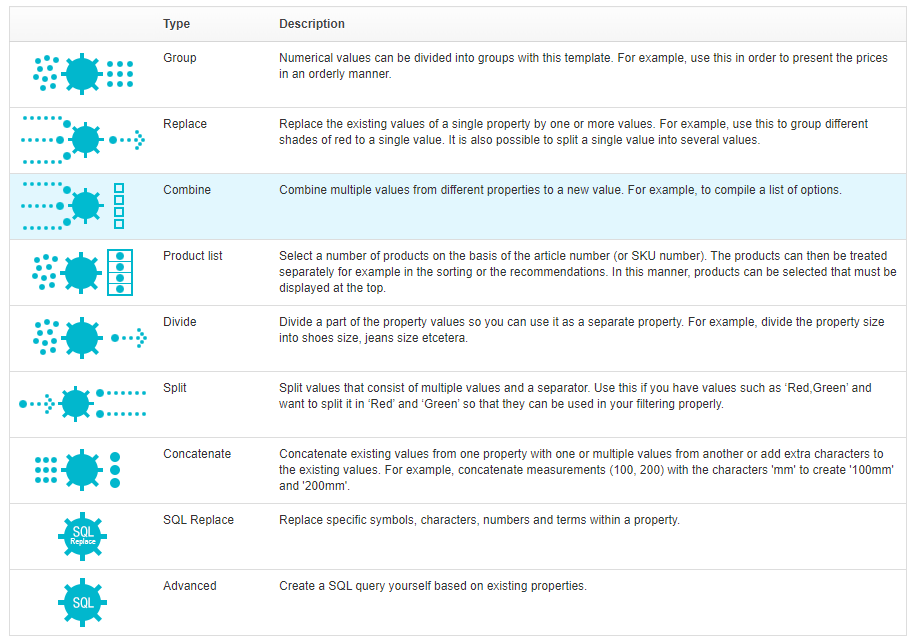
Task: Select the Product list type label
Action: point(193,256)
